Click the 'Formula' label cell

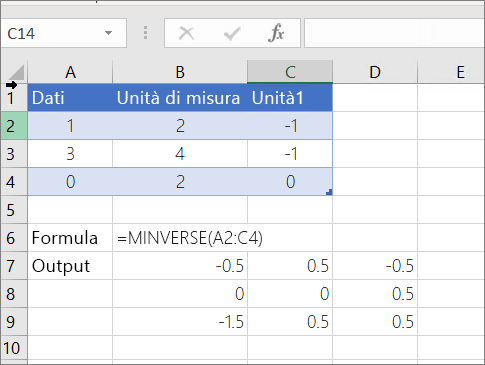coord(70,238)
